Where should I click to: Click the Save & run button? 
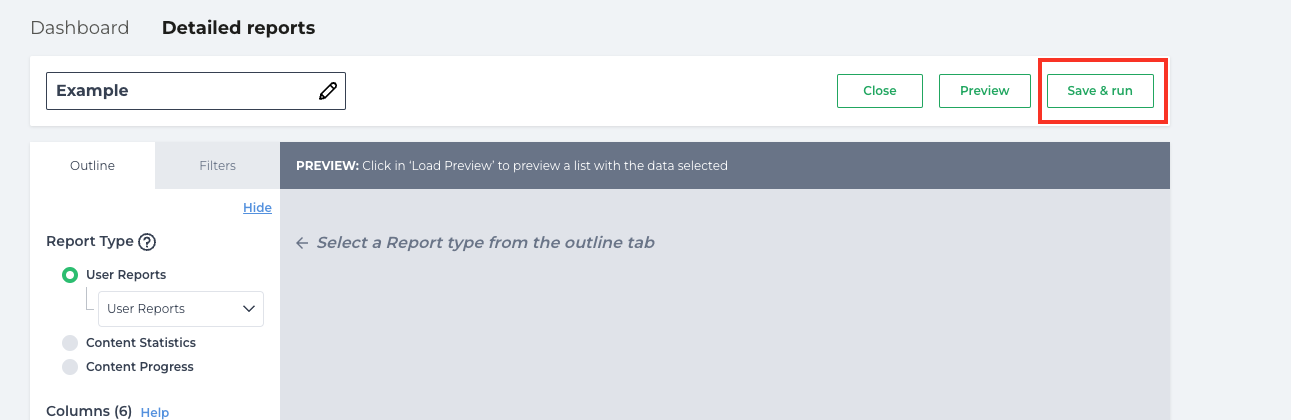click(1100, 90)
